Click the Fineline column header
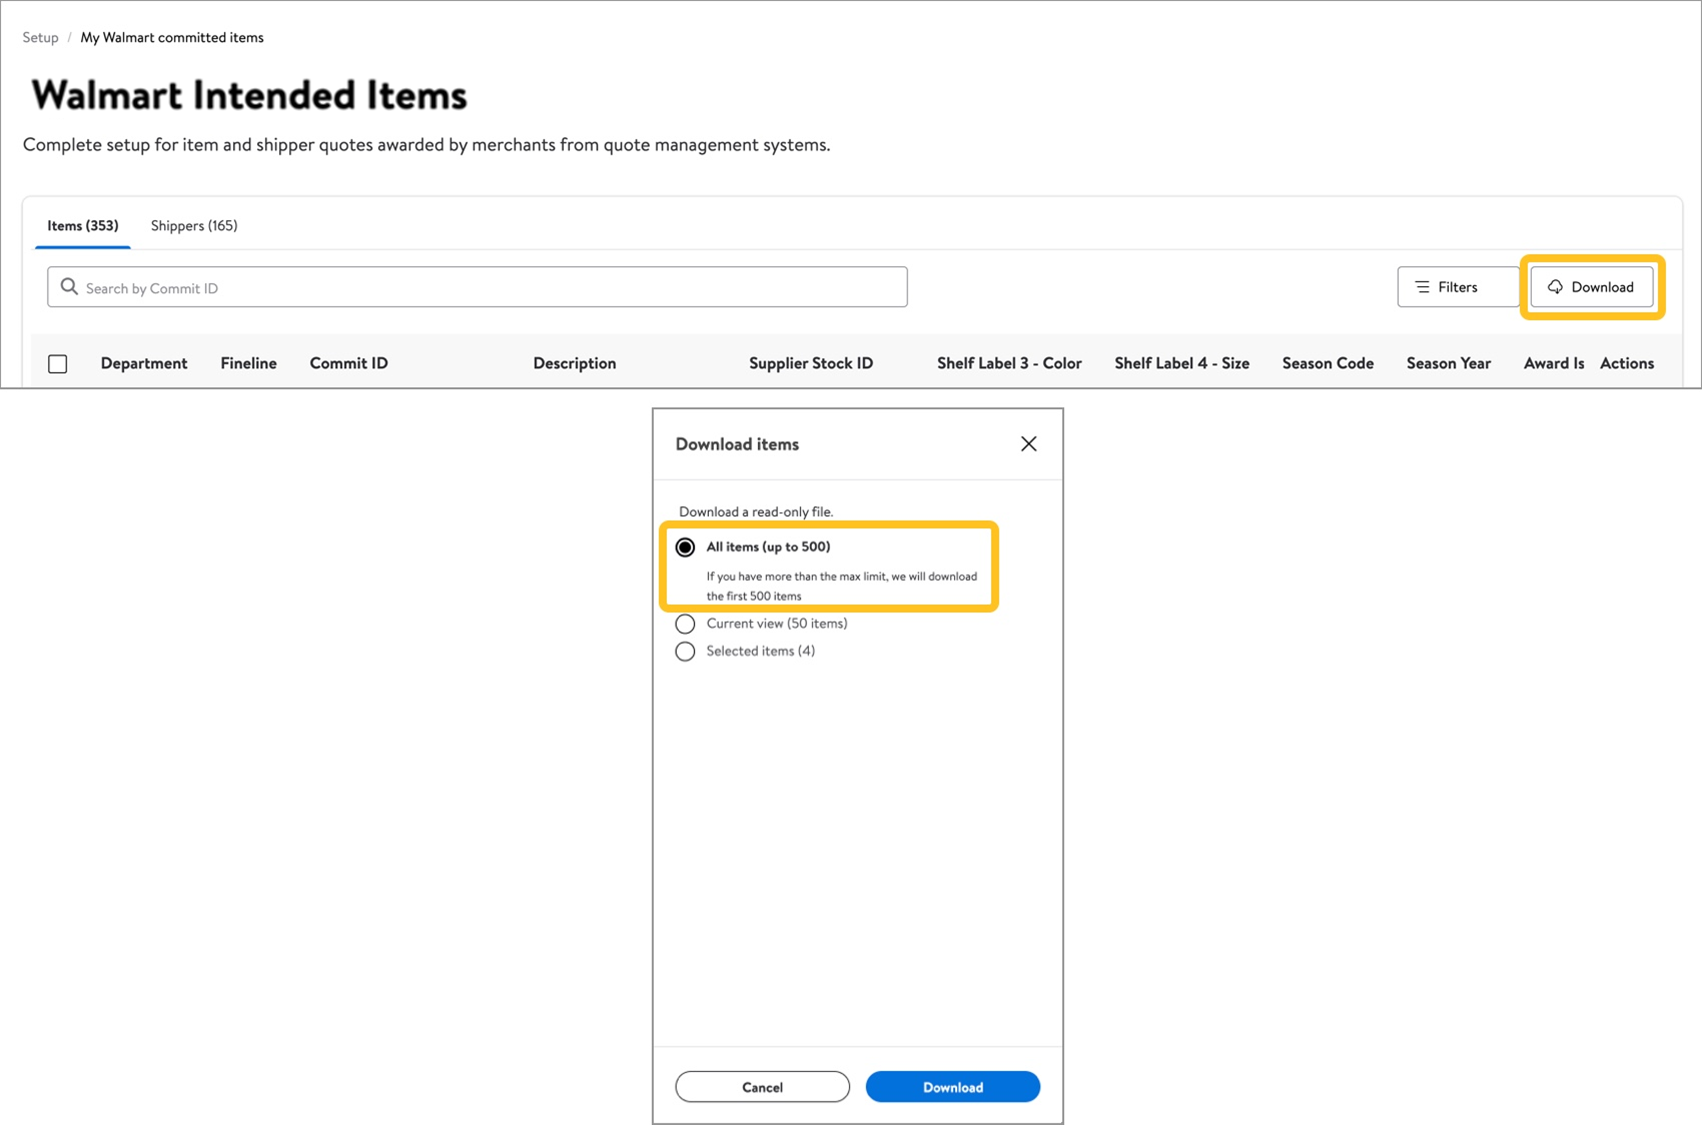 point(249,363)
